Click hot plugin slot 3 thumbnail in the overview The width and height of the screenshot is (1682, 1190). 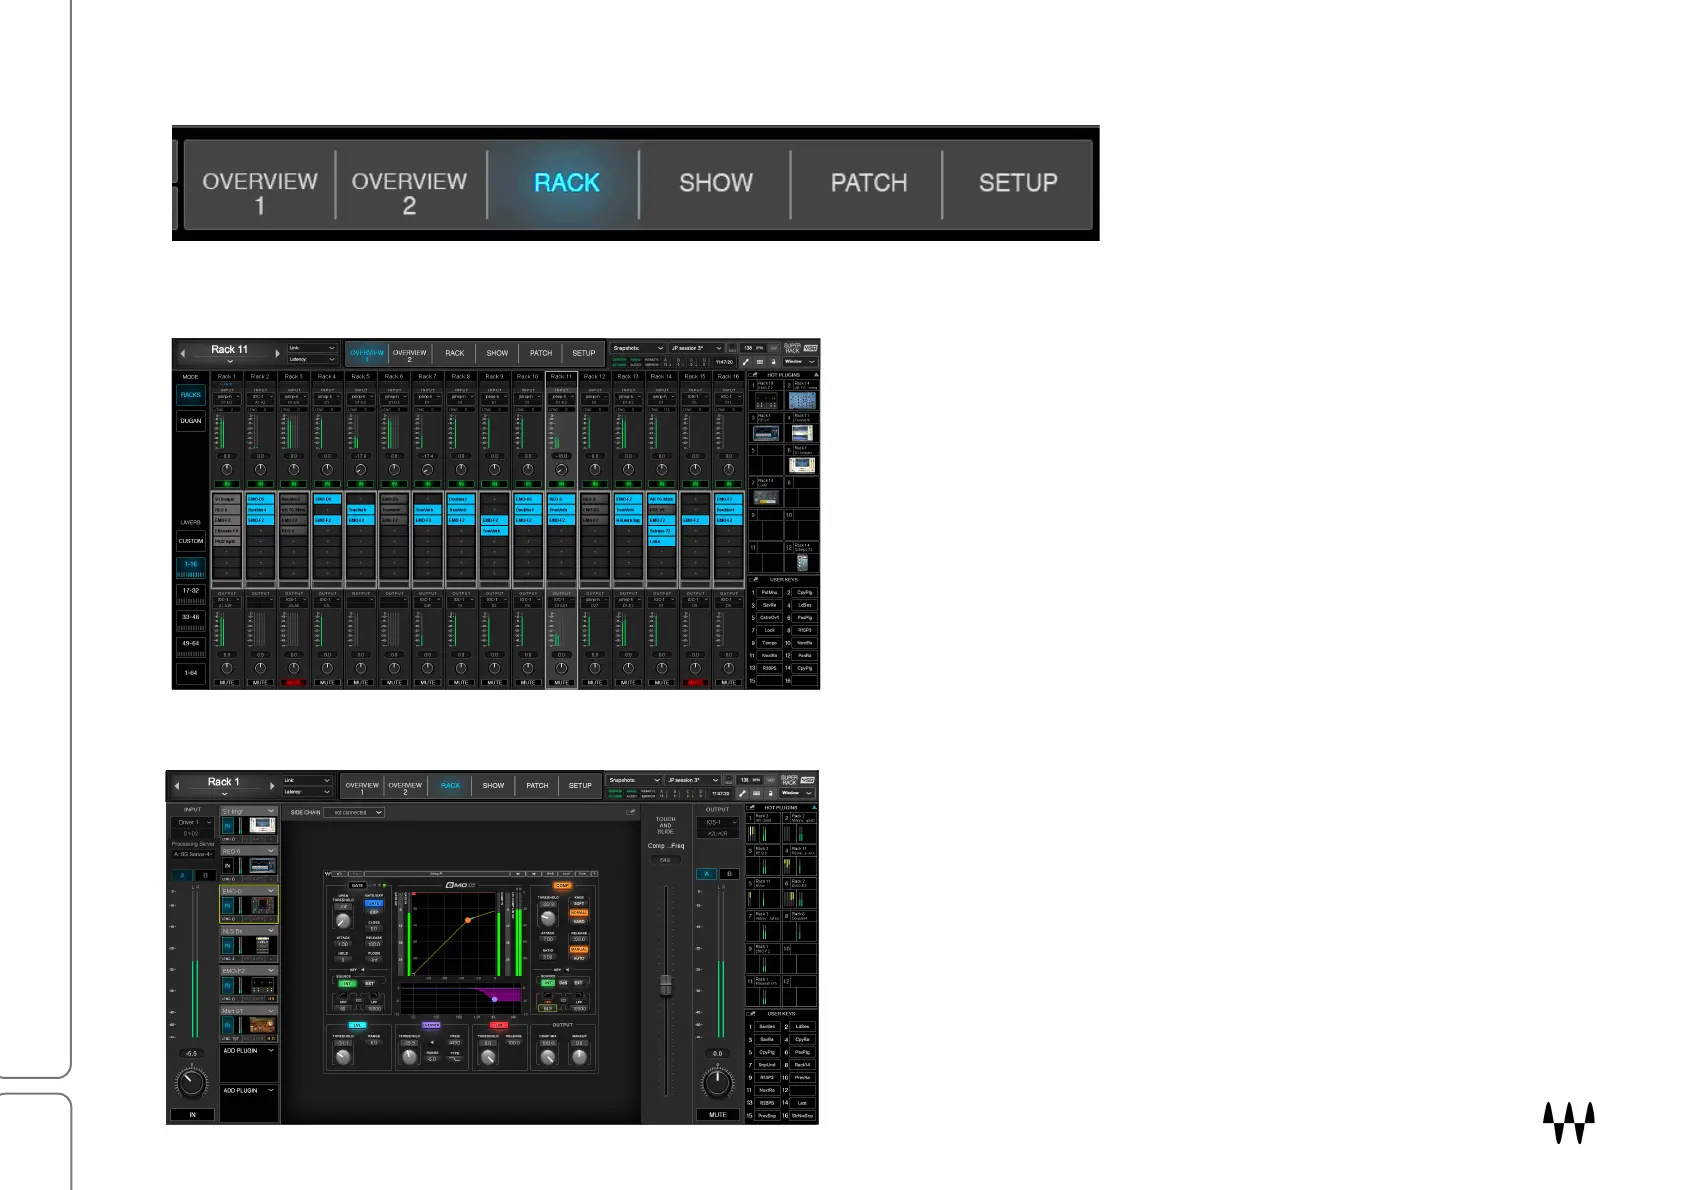pos(766,433)
